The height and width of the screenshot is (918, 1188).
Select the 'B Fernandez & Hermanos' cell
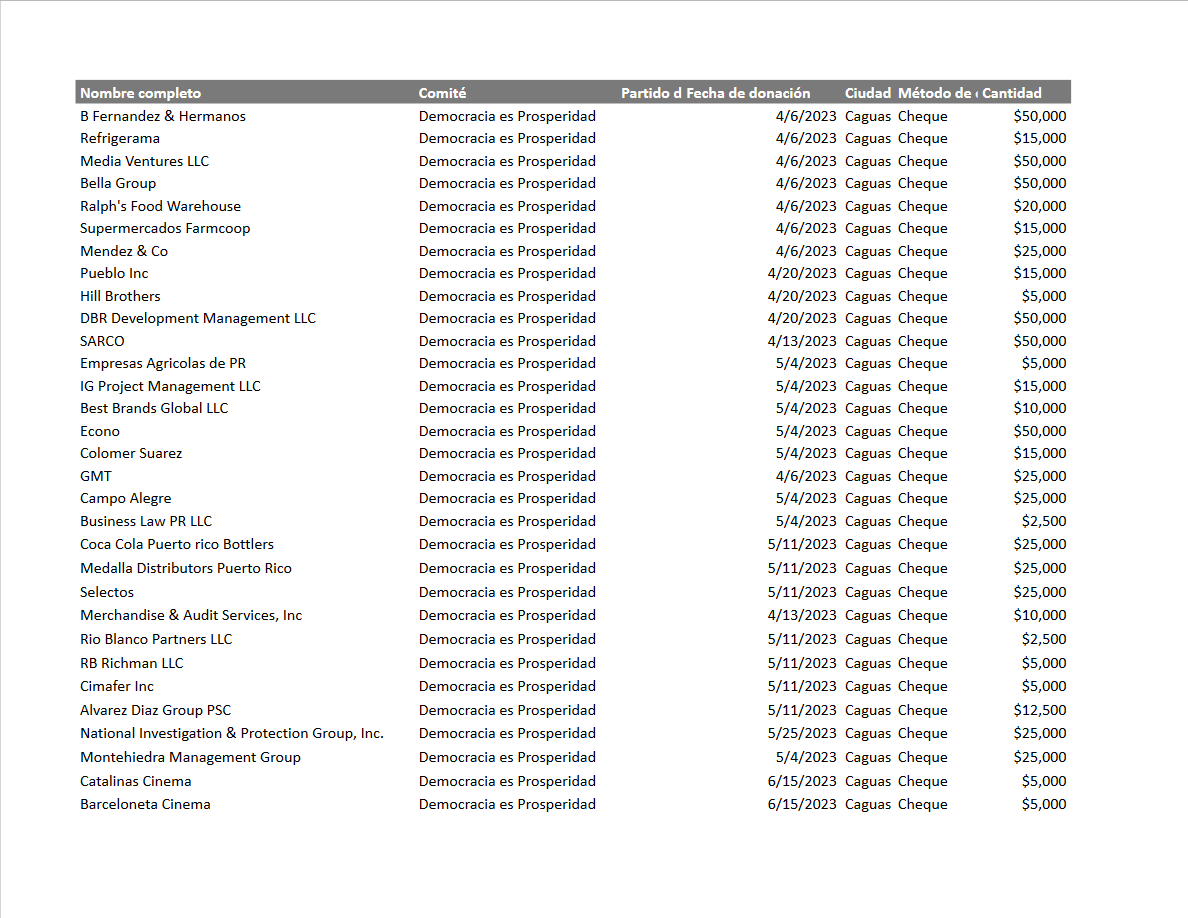point(163,116)
